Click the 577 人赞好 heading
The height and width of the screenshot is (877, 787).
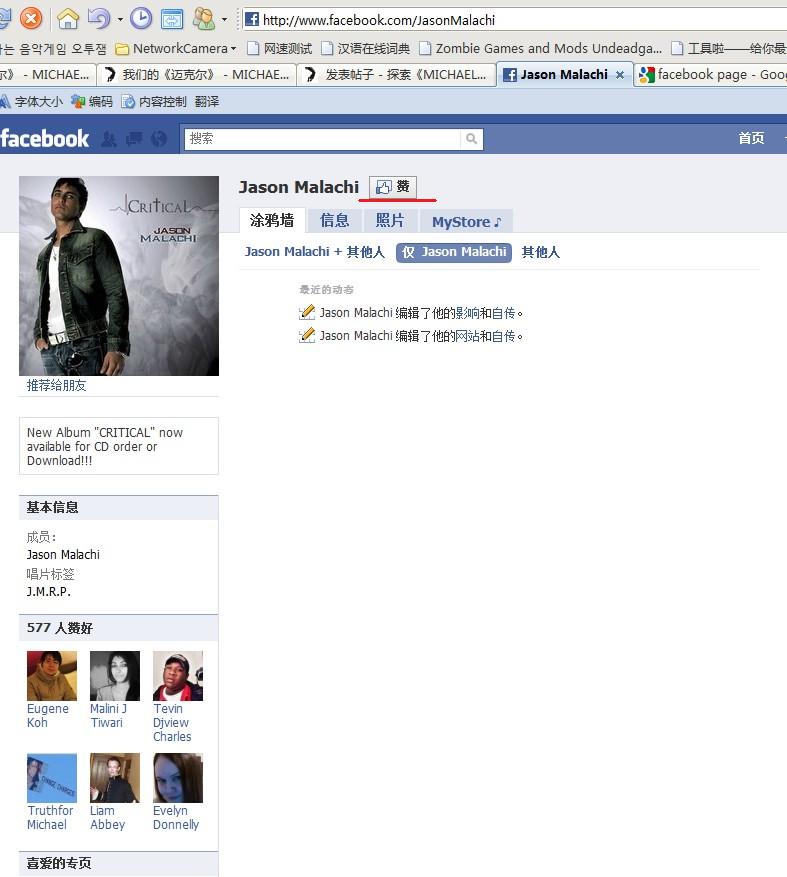[x=60, y=628]
